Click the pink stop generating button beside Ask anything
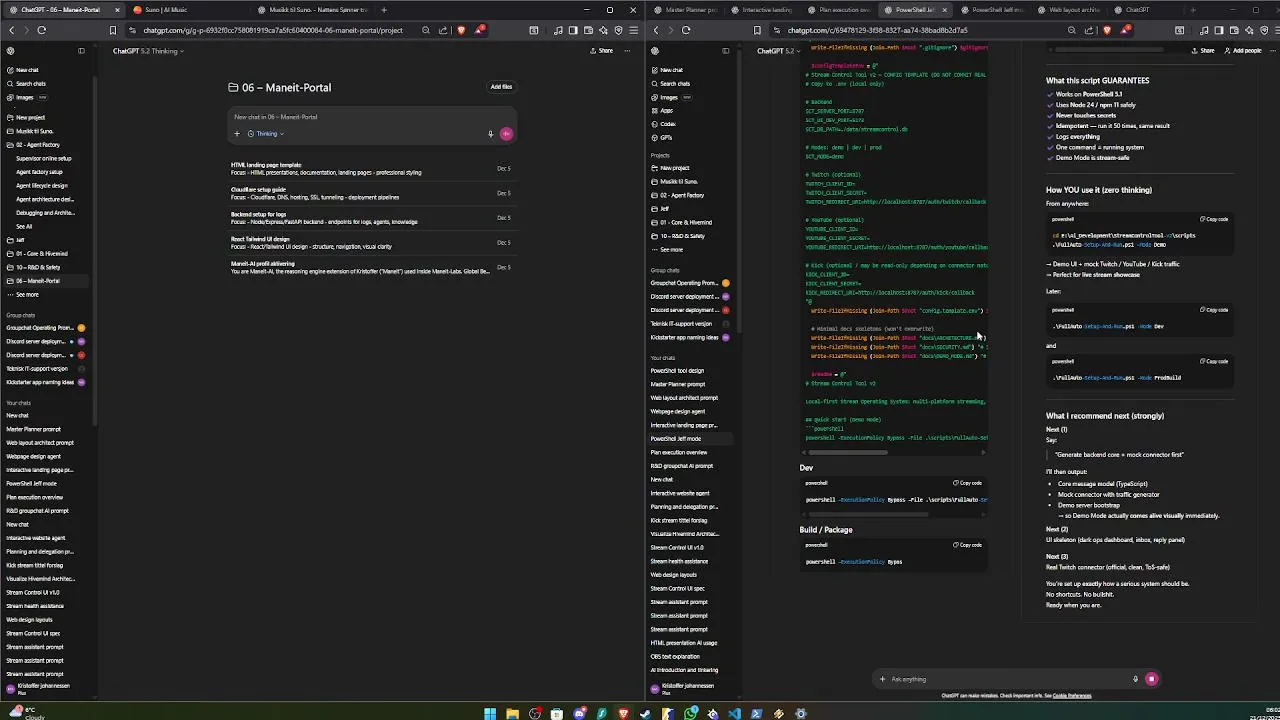 [1151, 679]
